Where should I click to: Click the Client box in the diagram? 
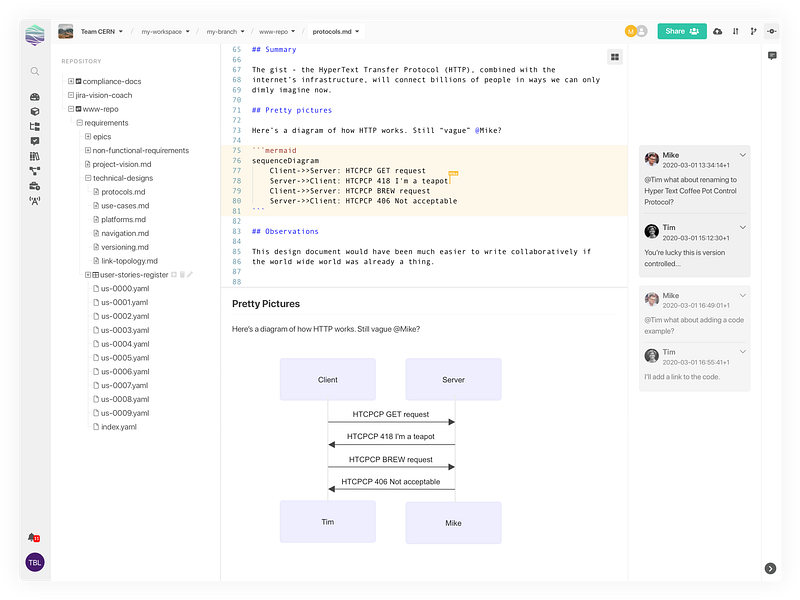(328, 380)
